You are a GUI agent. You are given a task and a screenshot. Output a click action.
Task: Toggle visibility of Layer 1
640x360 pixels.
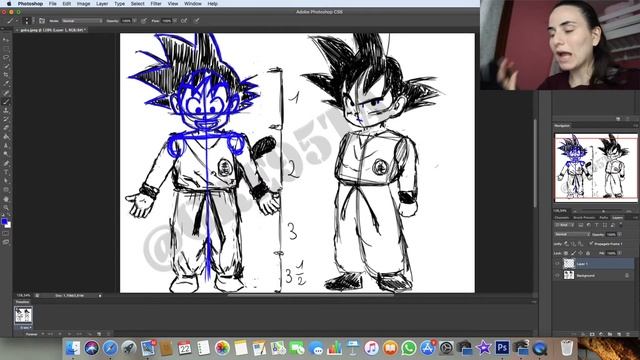(x=558, y=264)
